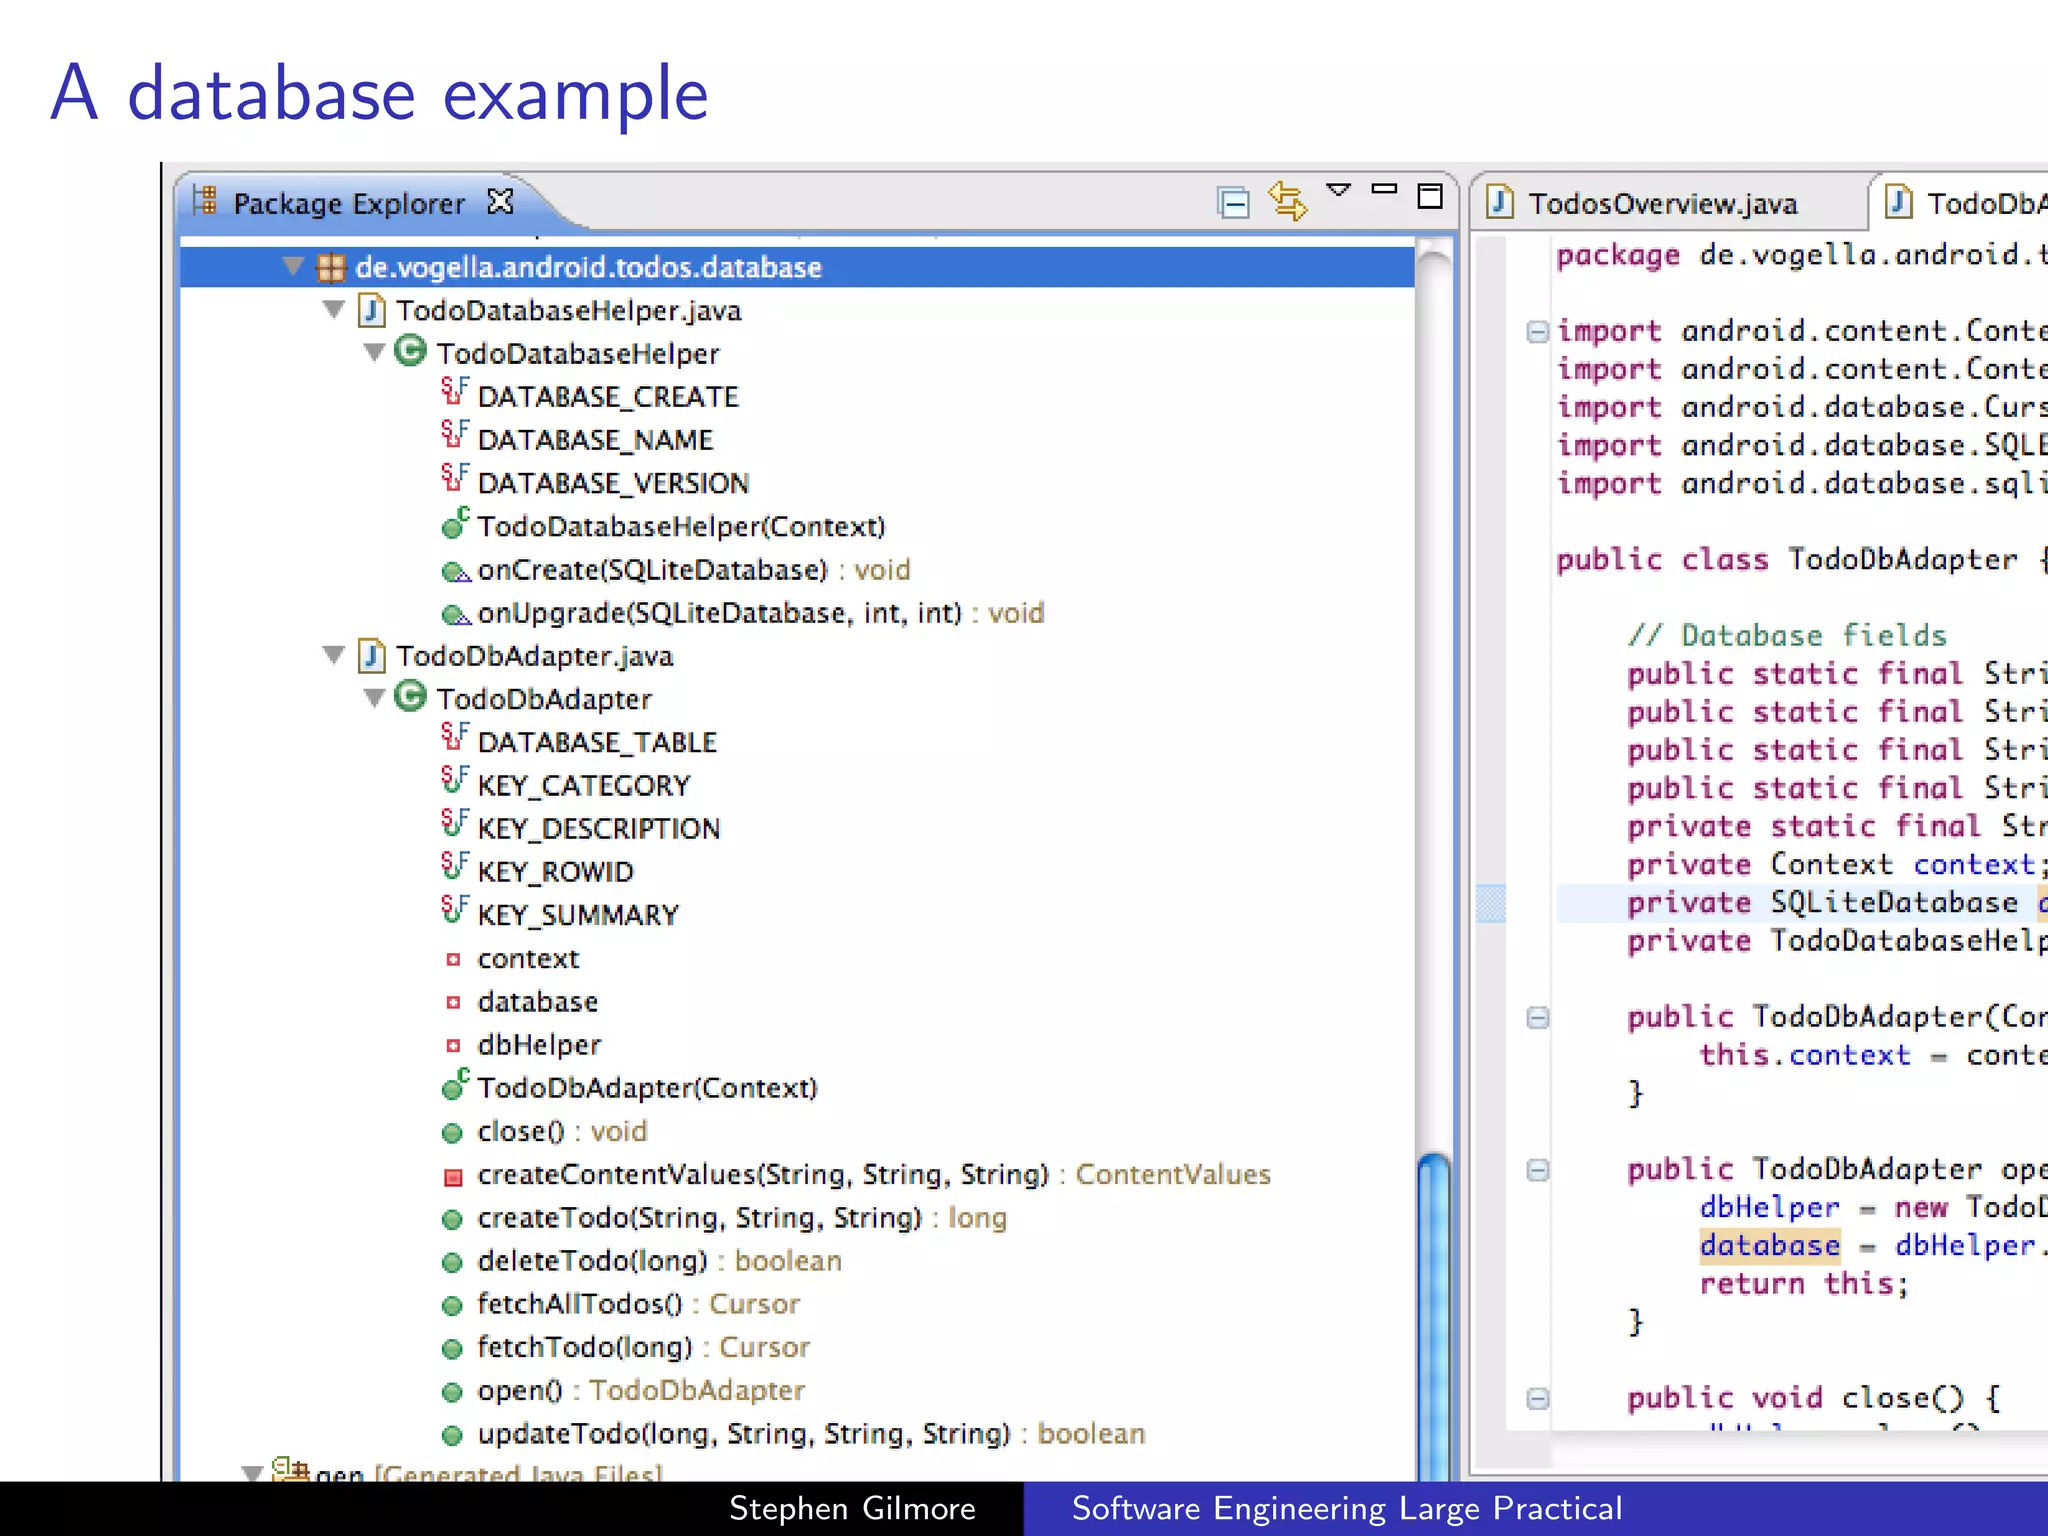
Task: Fold the import statements block in editor
Action: click(1537, 331)
